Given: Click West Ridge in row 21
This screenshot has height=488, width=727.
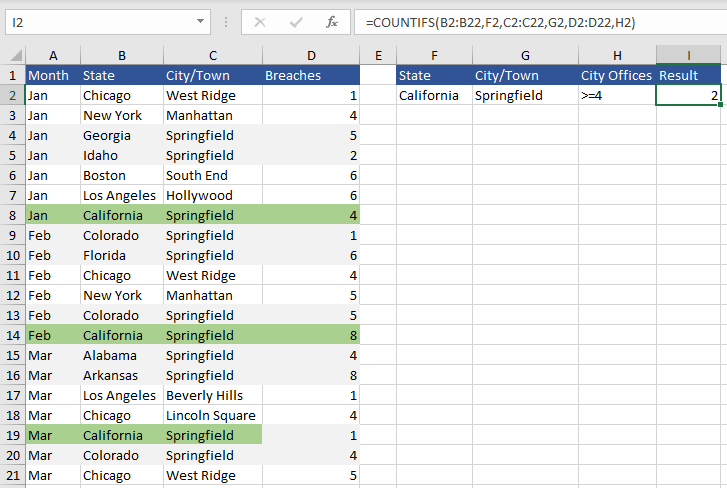Looking at the screenshot, I should point(213,475).
